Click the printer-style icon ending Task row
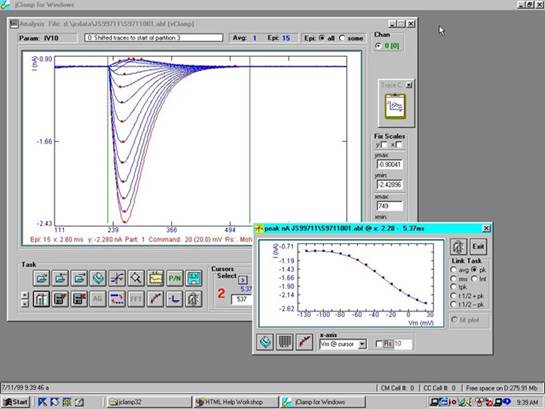Screen dimensions: 545x409 pyautogui.click(x=193, y=299)
